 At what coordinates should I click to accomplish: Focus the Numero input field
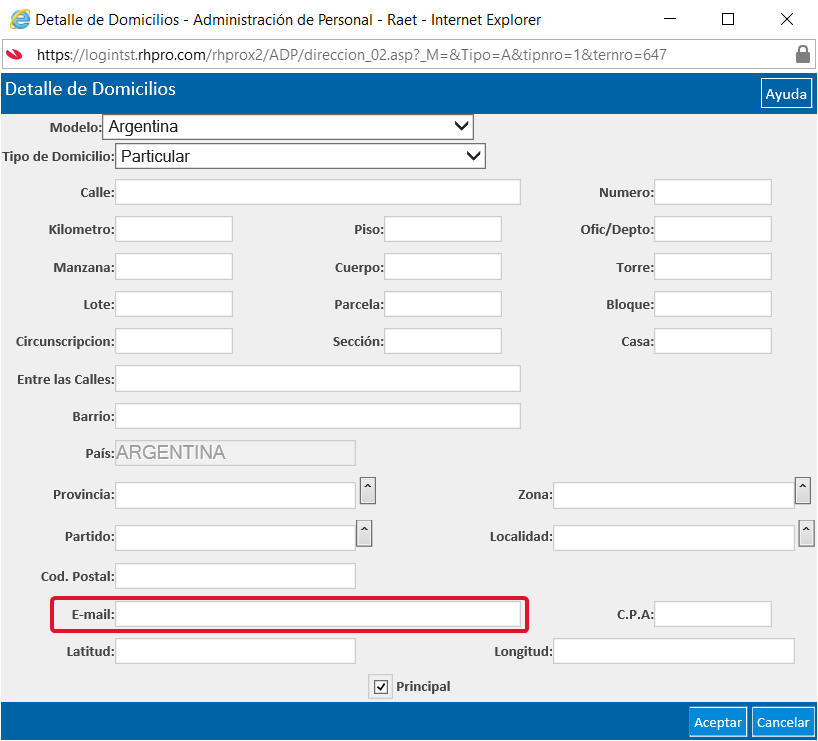click(x=713, y=192)
